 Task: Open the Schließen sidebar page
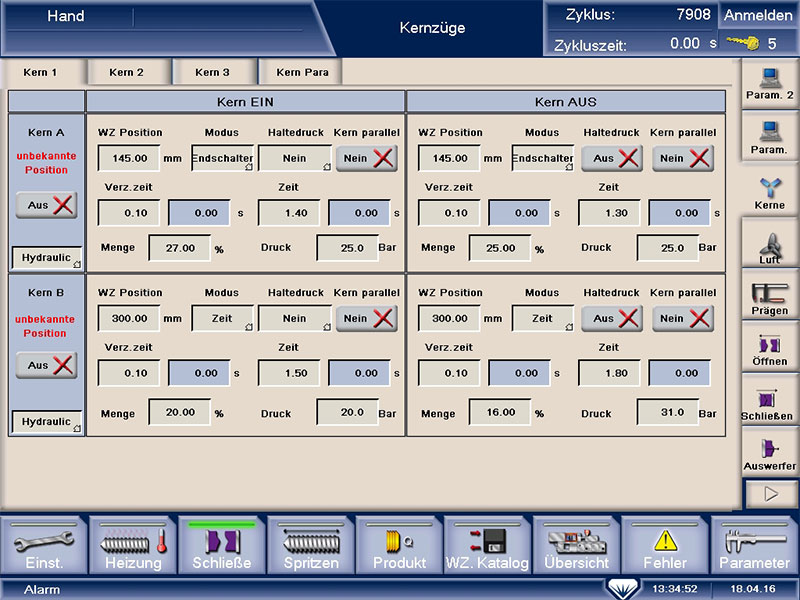tap(769, 401)
